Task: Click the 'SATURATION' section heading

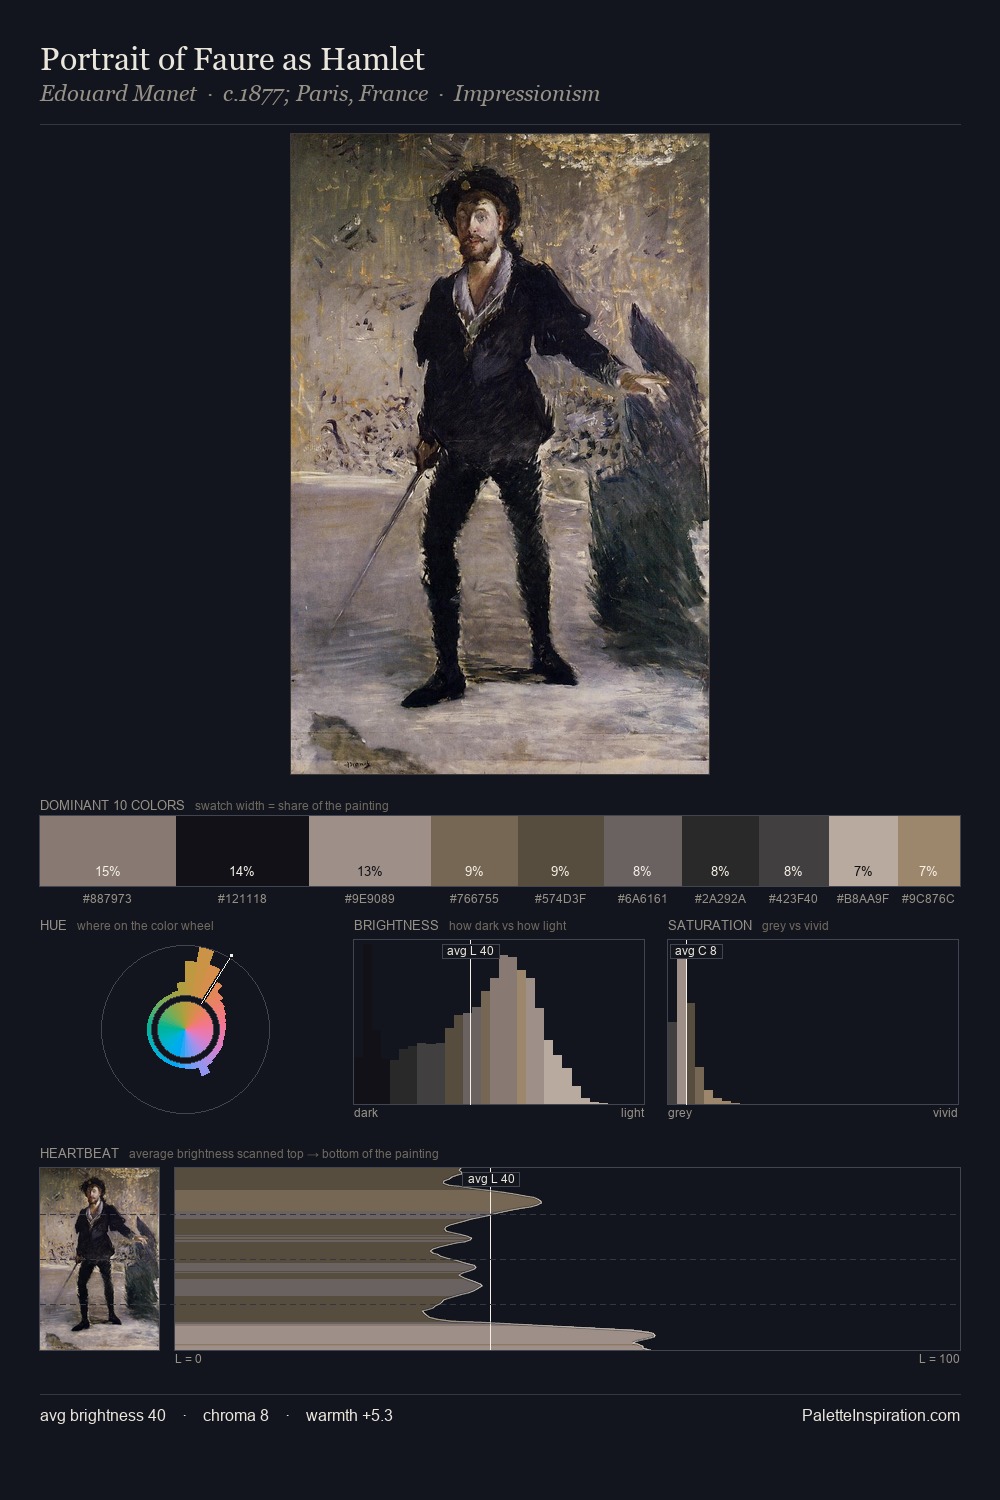Action: coord(710,925)
